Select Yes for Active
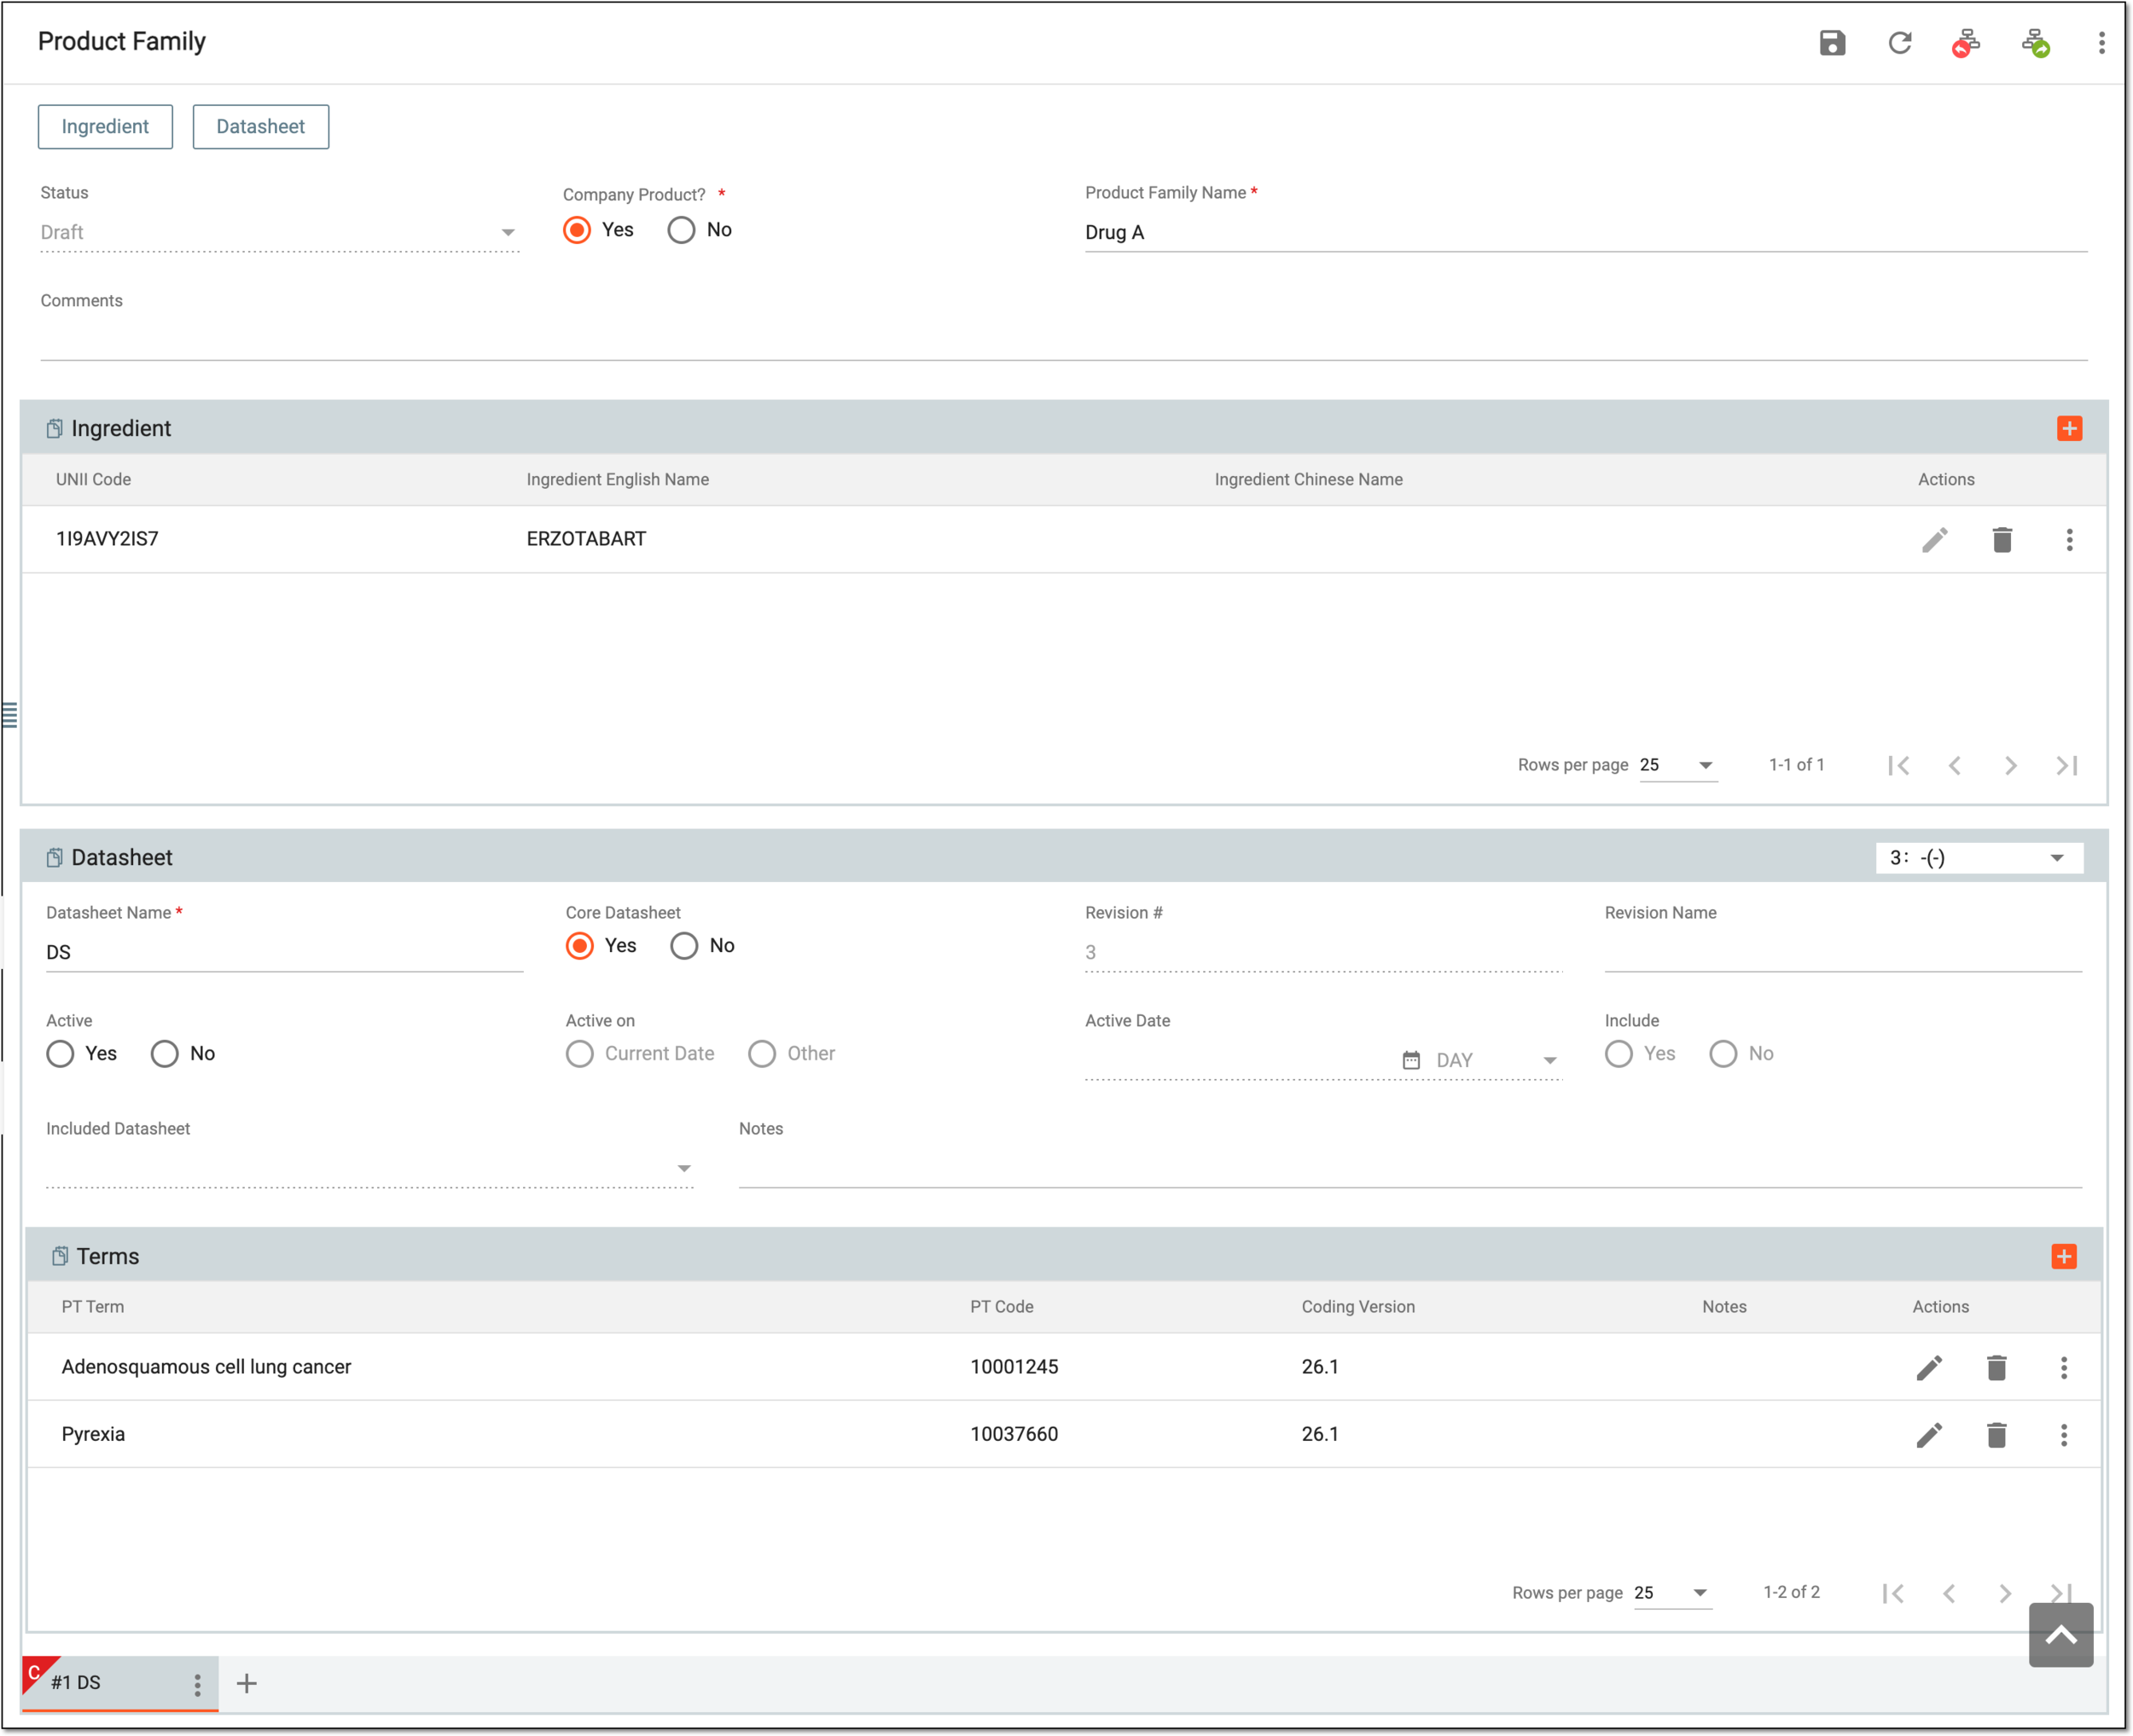The width and height of the screenshot is (2133, 1736). (x=60, y=1054)
